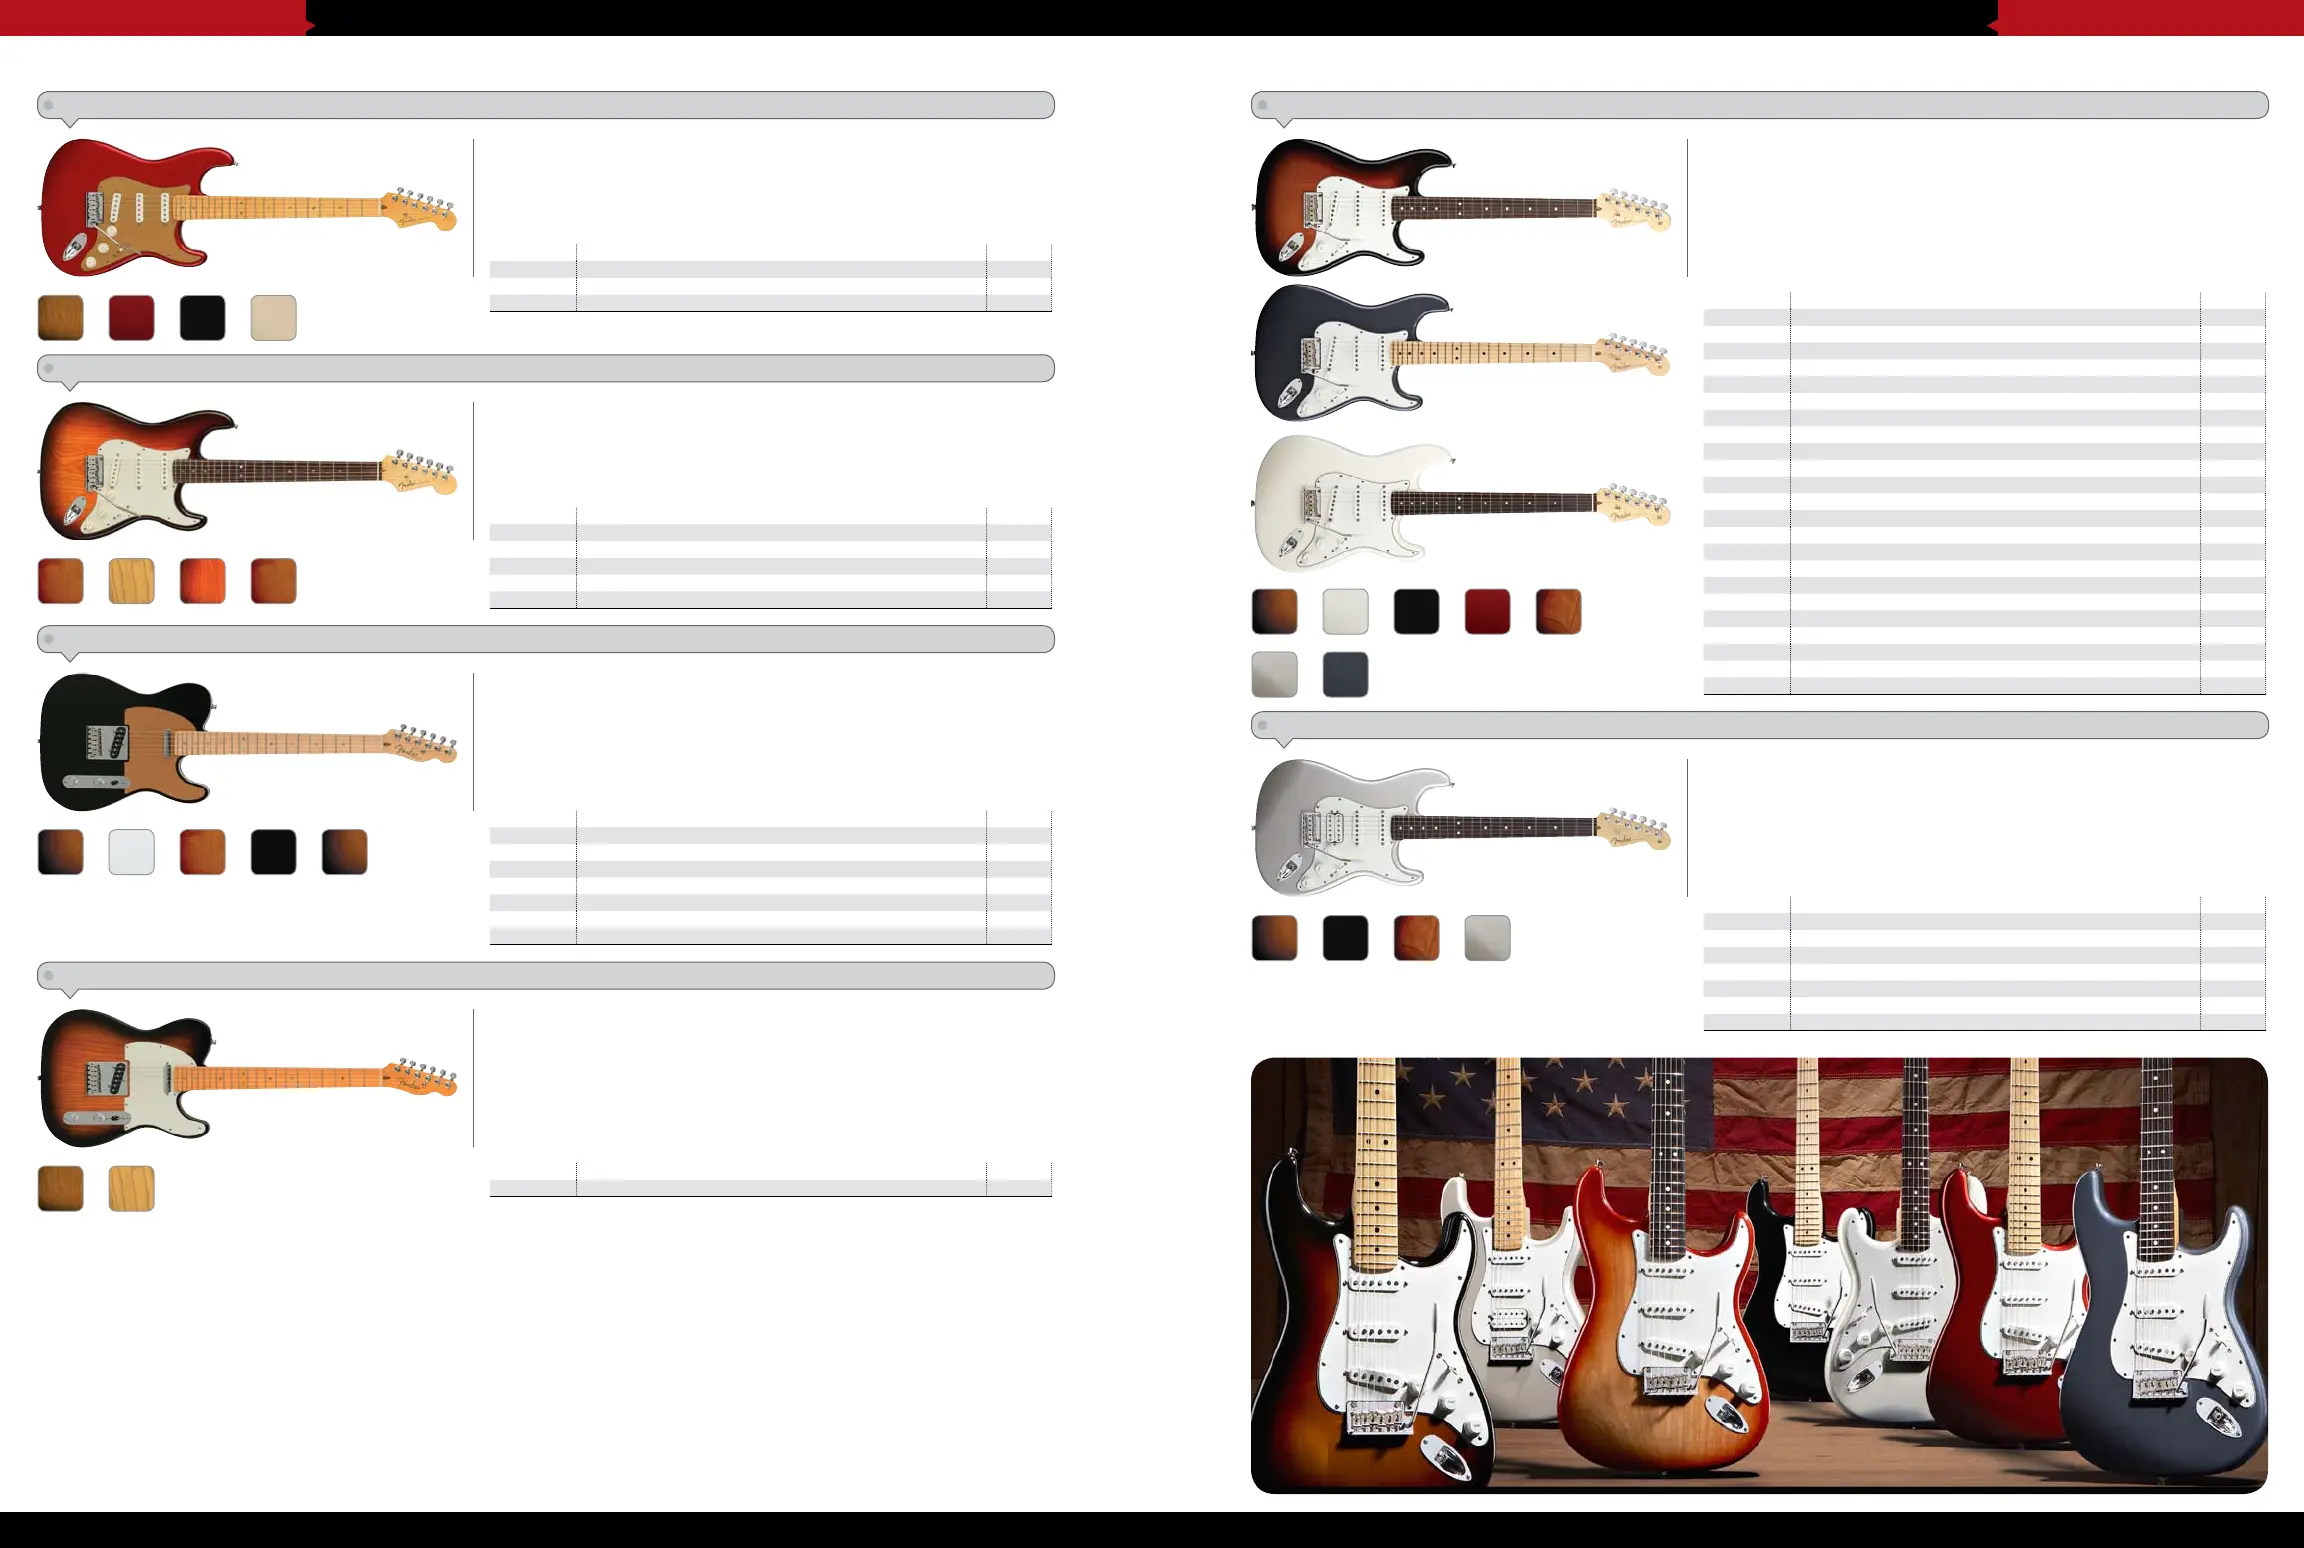Select the charcoal swatch below the white Stratocaster
This screenshot has height=1548, width=2304.
point(1345,674)
